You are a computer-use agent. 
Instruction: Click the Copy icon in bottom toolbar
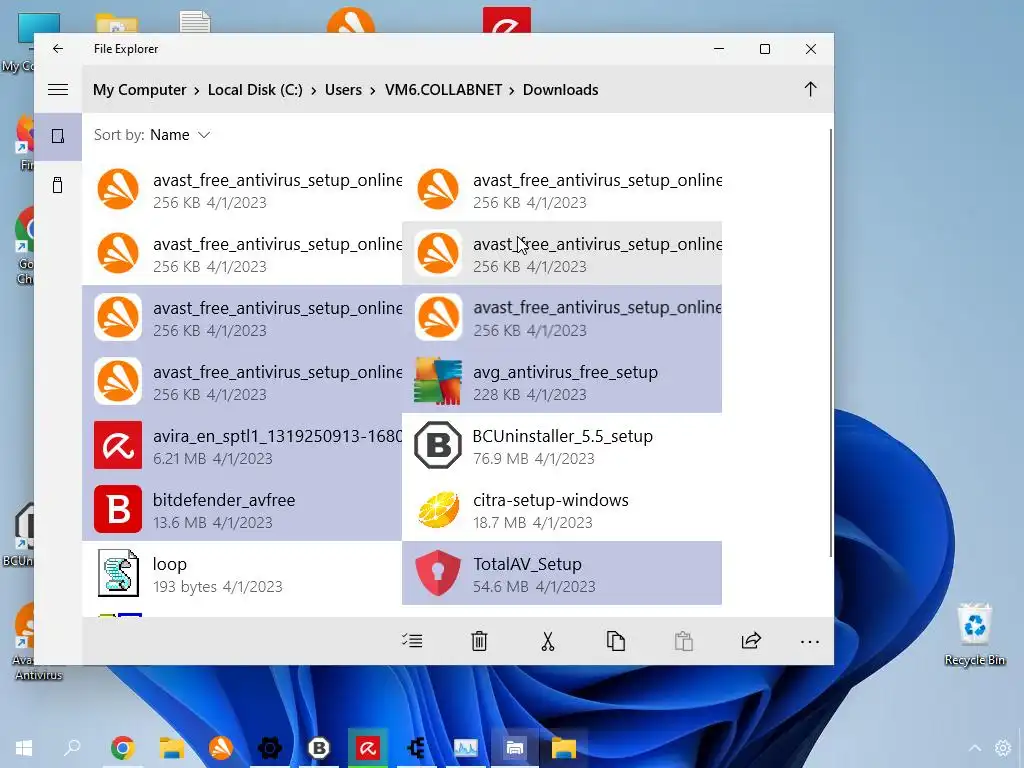click(x=616, y=641)
